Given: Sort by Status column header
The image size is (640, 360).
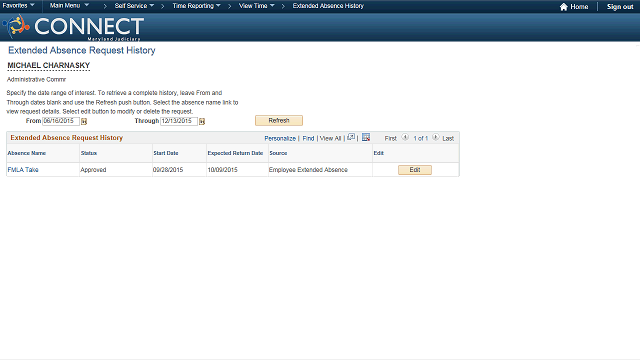Looking at the screenshot, I should tap(89, 153).
